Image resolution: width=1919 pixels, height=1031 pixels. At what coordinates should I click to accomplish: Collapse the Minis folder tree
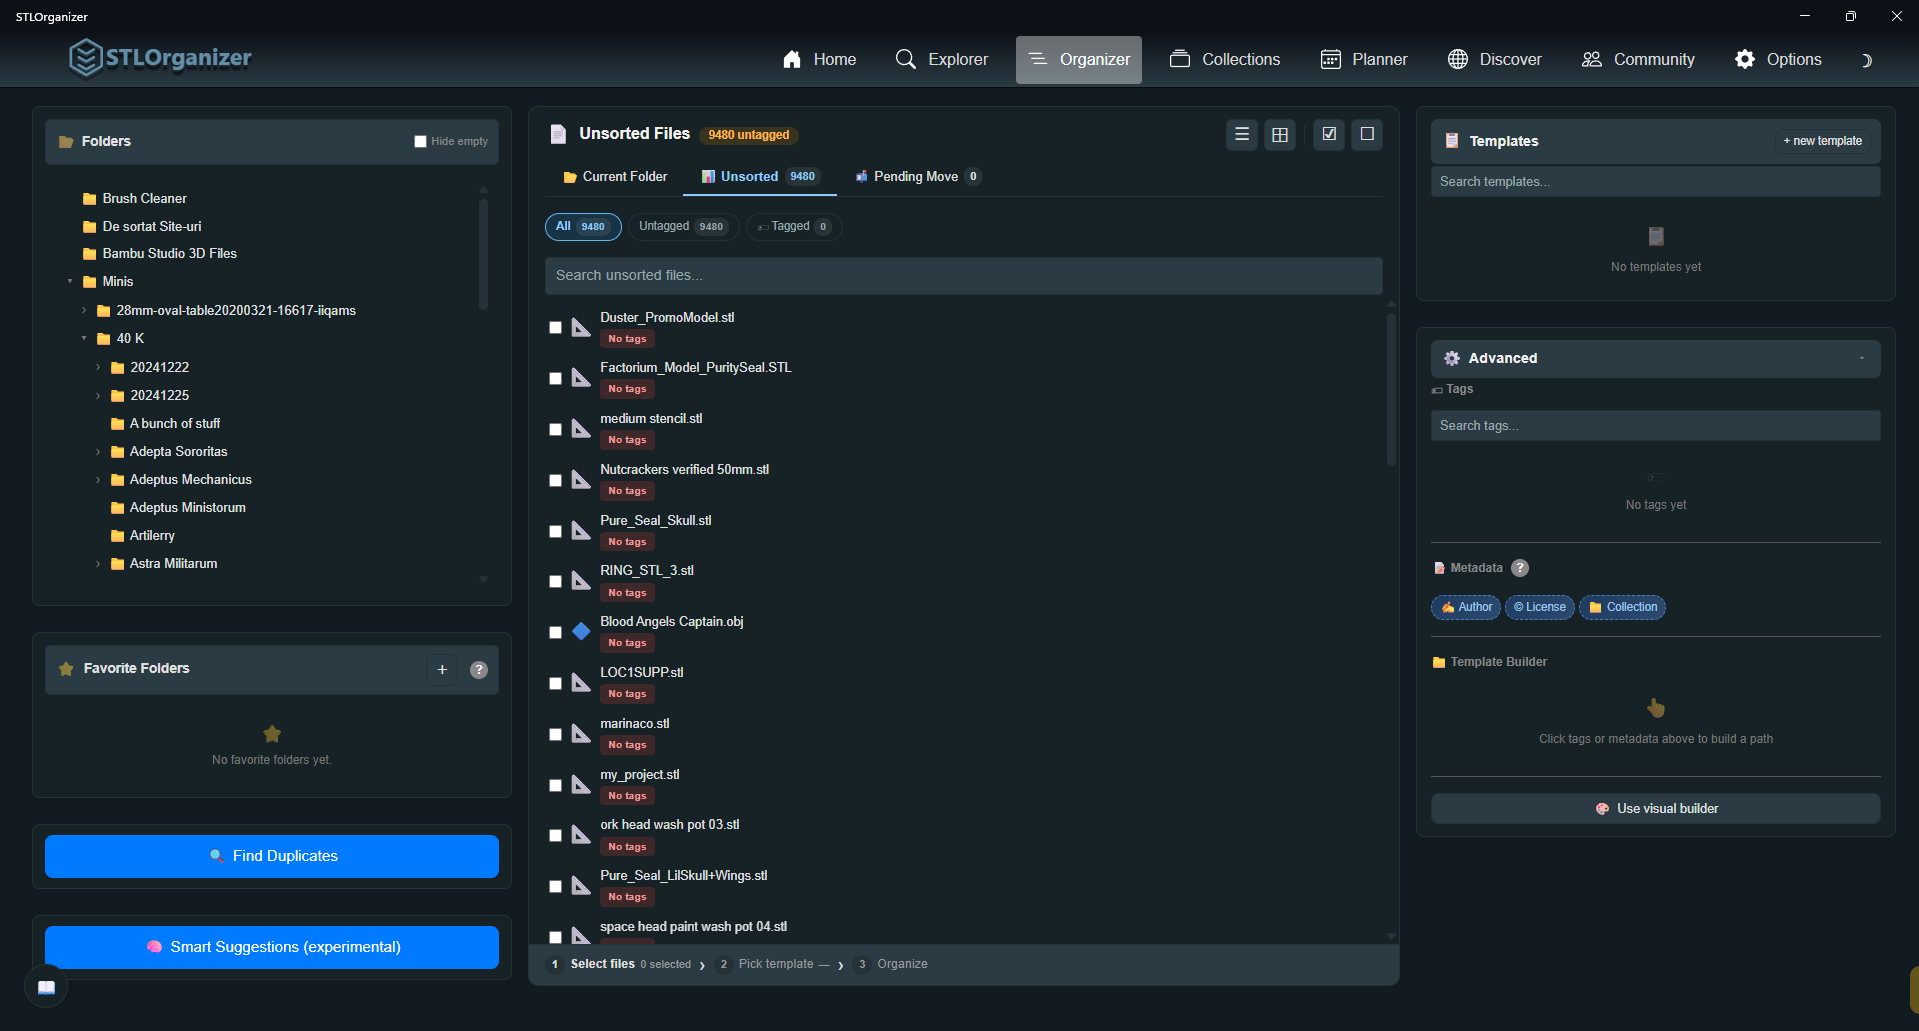coord(70,282)
